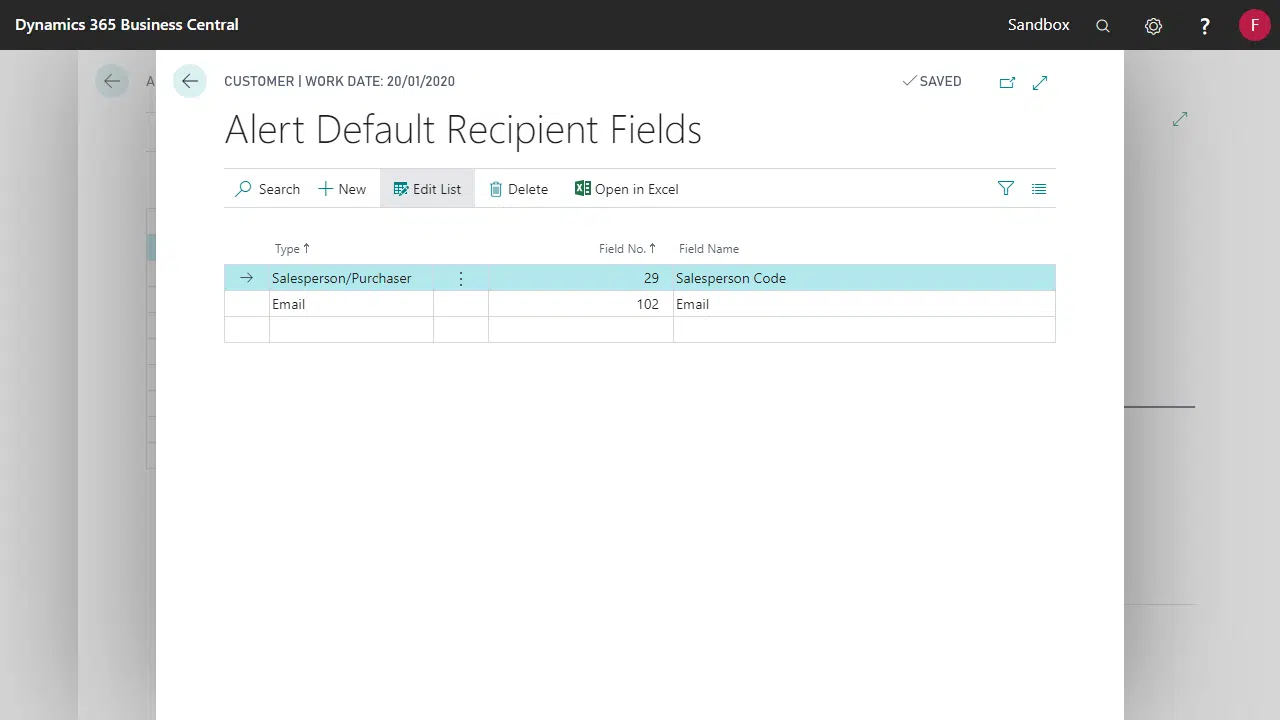Screen dimensions: 1280x720
Task: Click the back arrow beside Customer heading
Action: (190, 82)
